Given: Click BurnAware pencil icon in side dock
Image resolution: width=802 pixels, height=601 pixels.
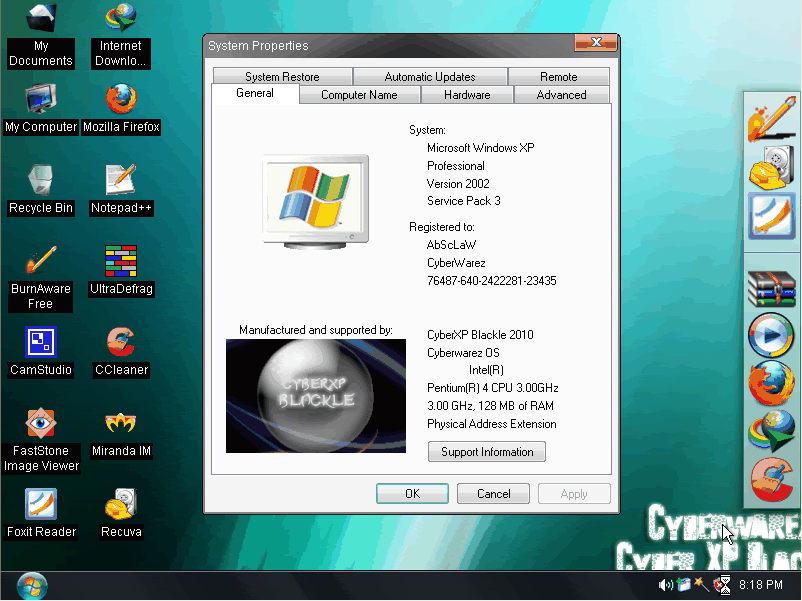Looking at the screenshot, I should coord(772,119).
